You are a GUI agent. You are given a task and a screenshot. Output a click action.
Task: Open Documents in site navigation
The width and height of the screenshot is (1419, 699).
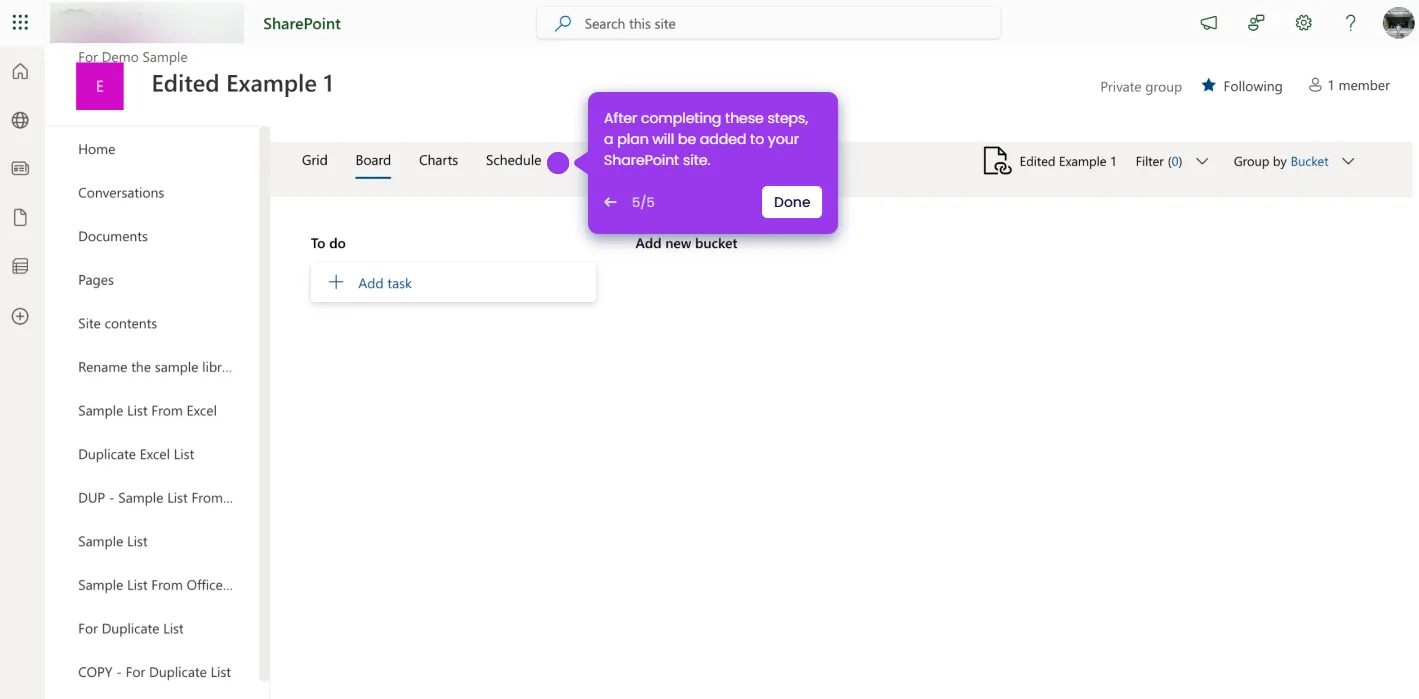tap(113, 237)
